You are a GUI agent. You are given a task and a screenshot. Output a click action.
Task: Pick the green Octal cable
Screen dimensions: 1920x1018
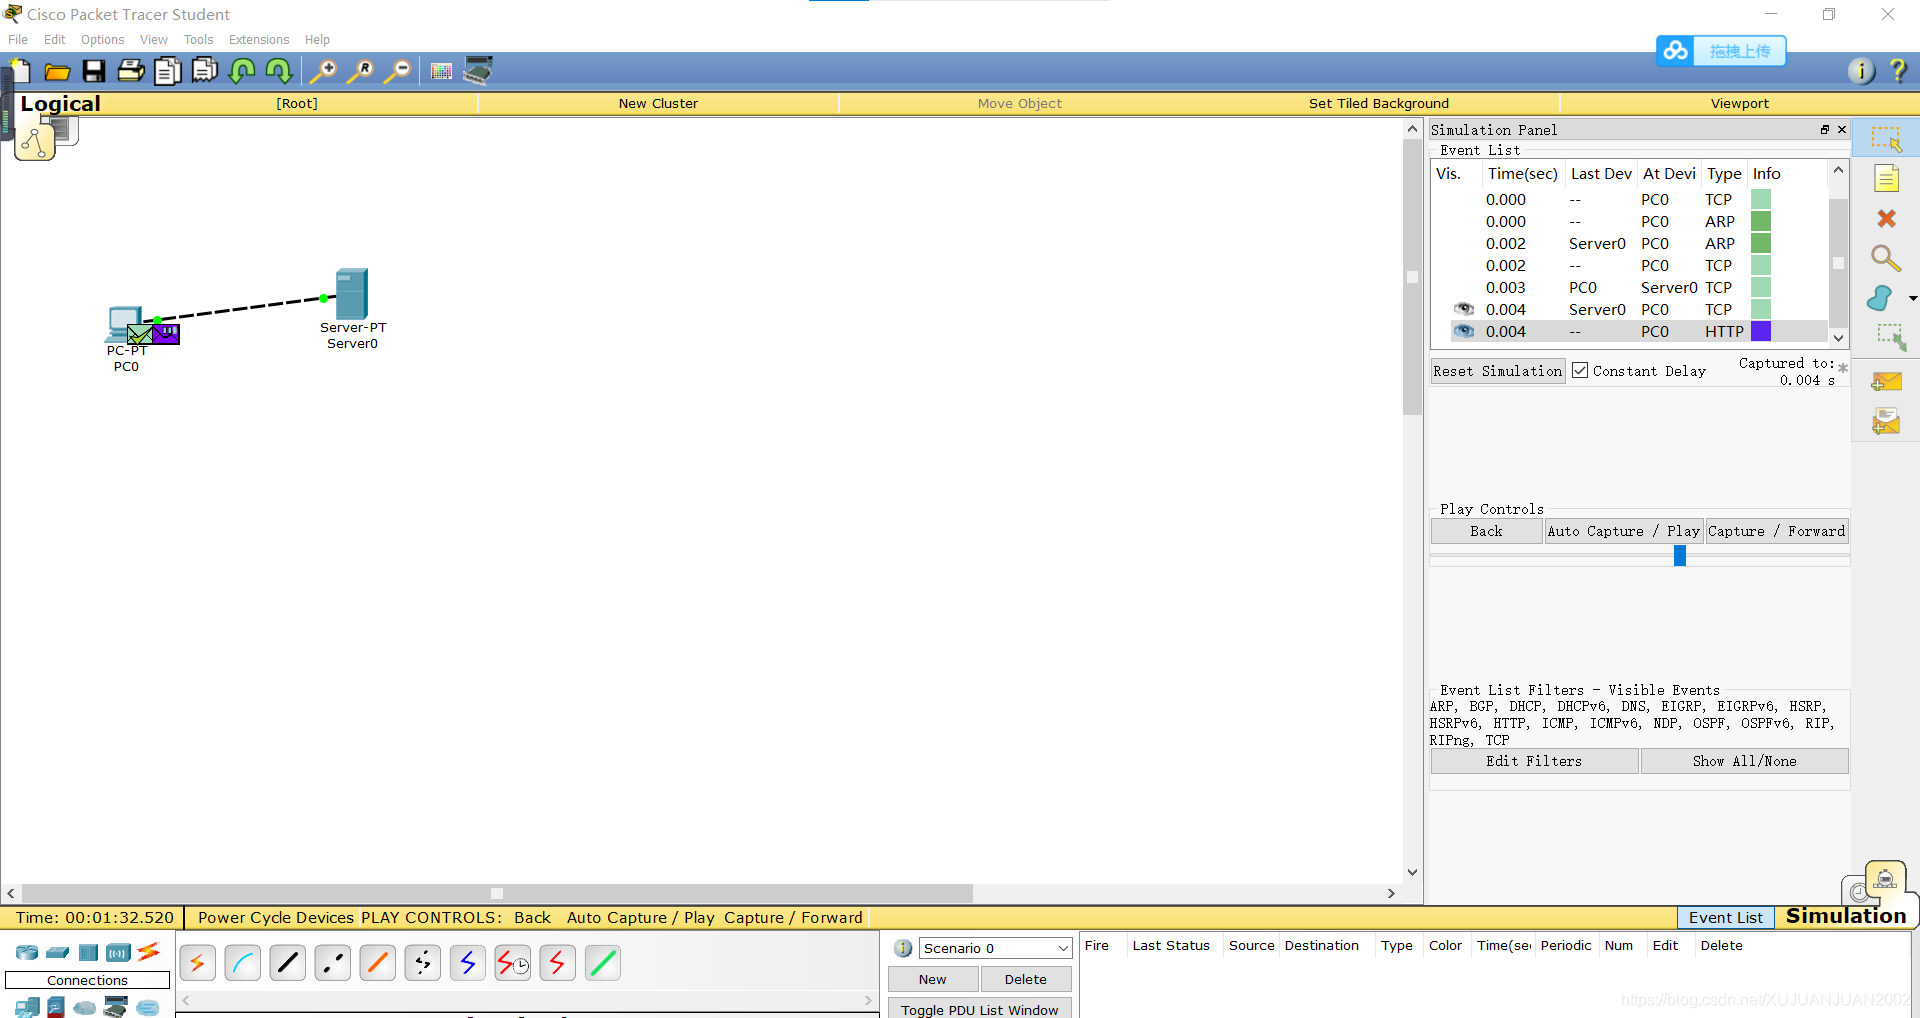click(x=603, y=963)
